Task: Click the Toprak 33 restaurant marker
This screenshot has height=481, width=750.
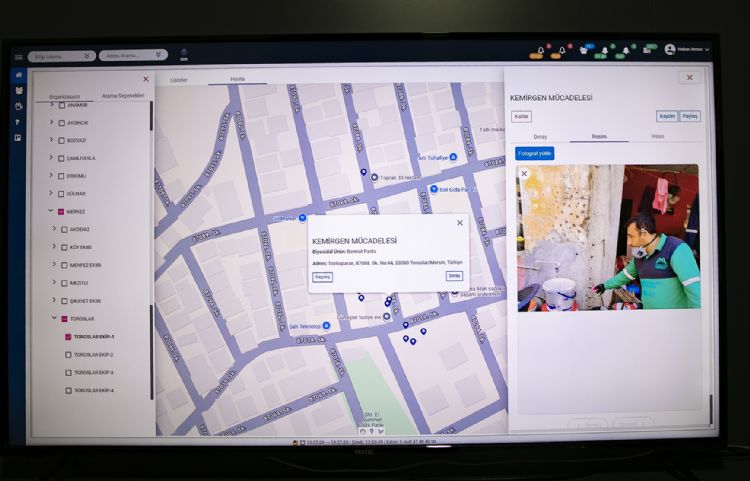Action: tap(375, 177)
